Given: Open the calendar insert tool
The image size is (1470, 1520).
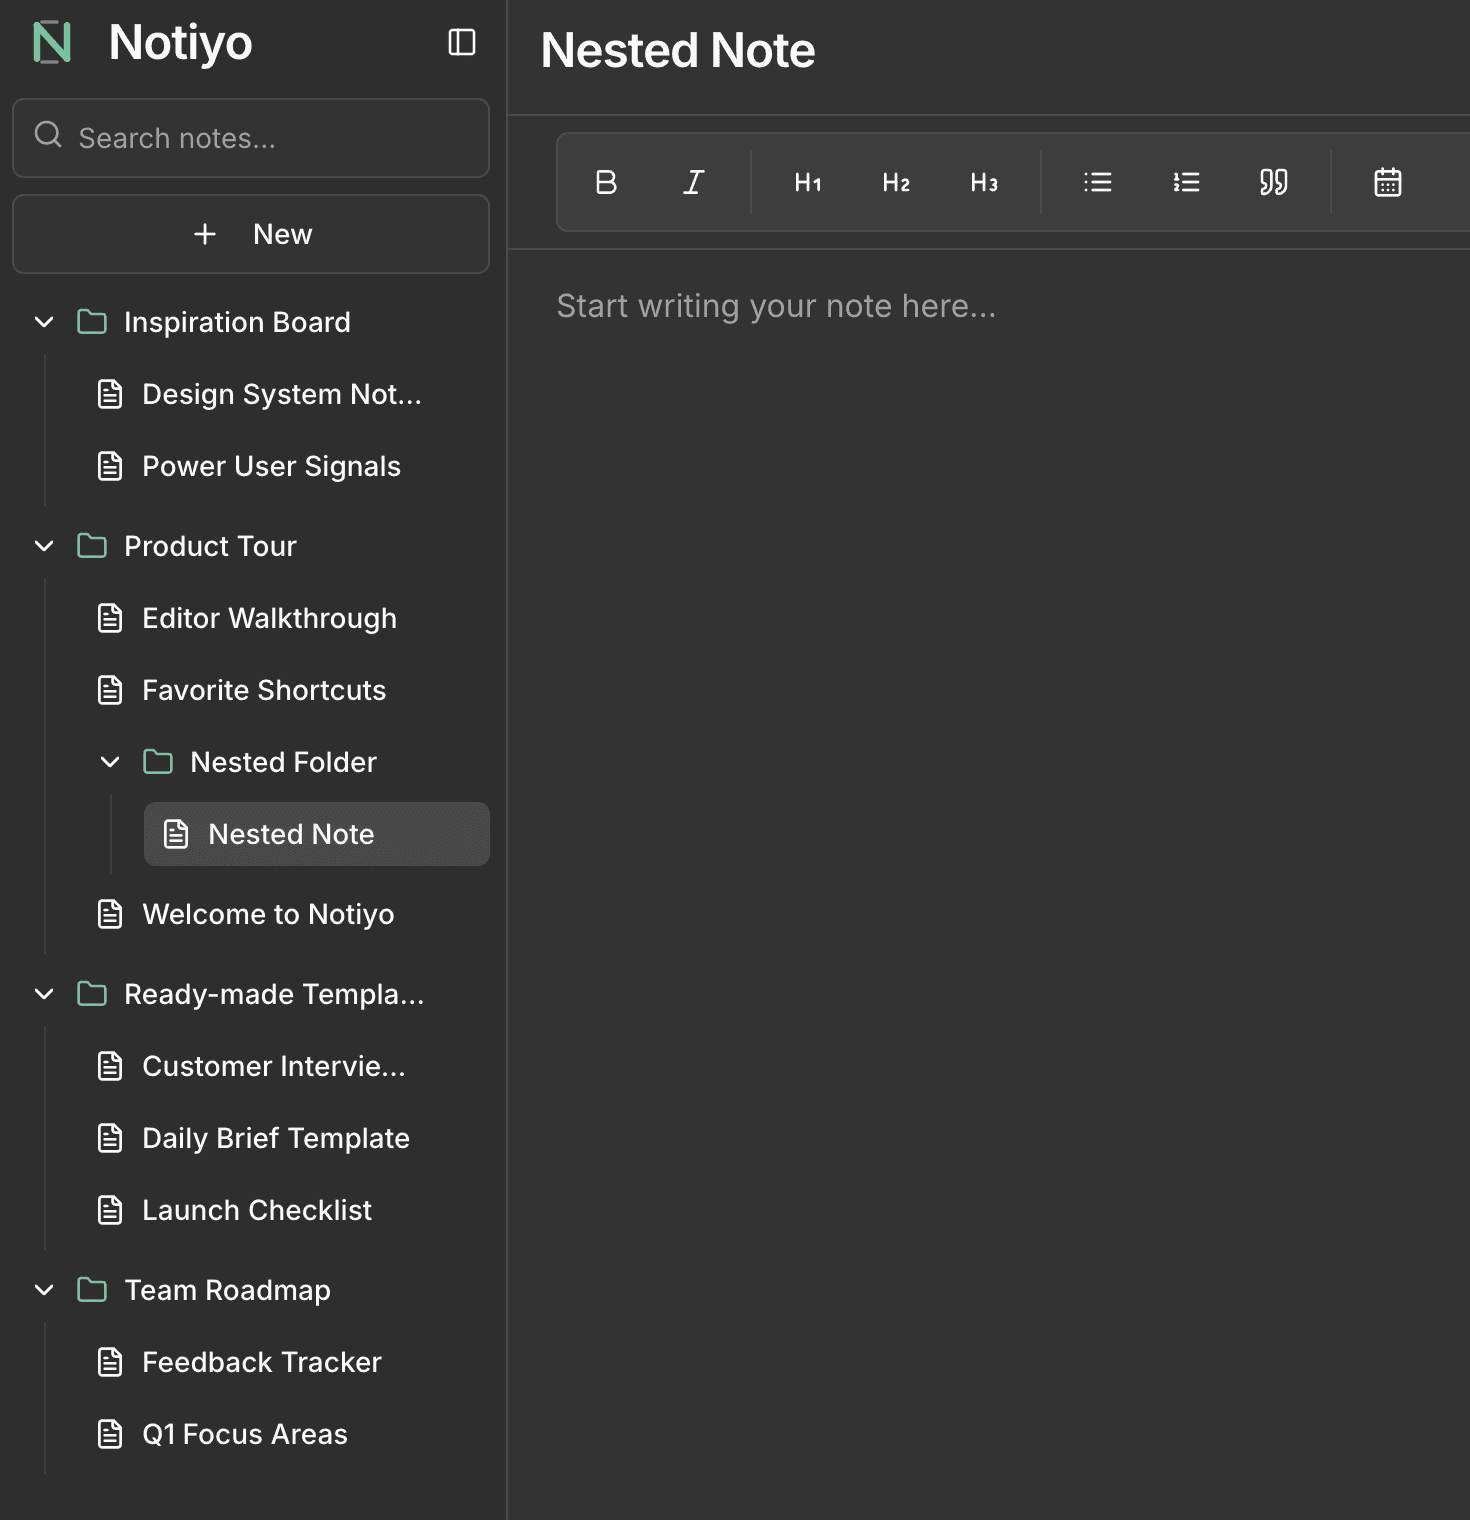Looking at the screenshot, I should pos(1387,182).
